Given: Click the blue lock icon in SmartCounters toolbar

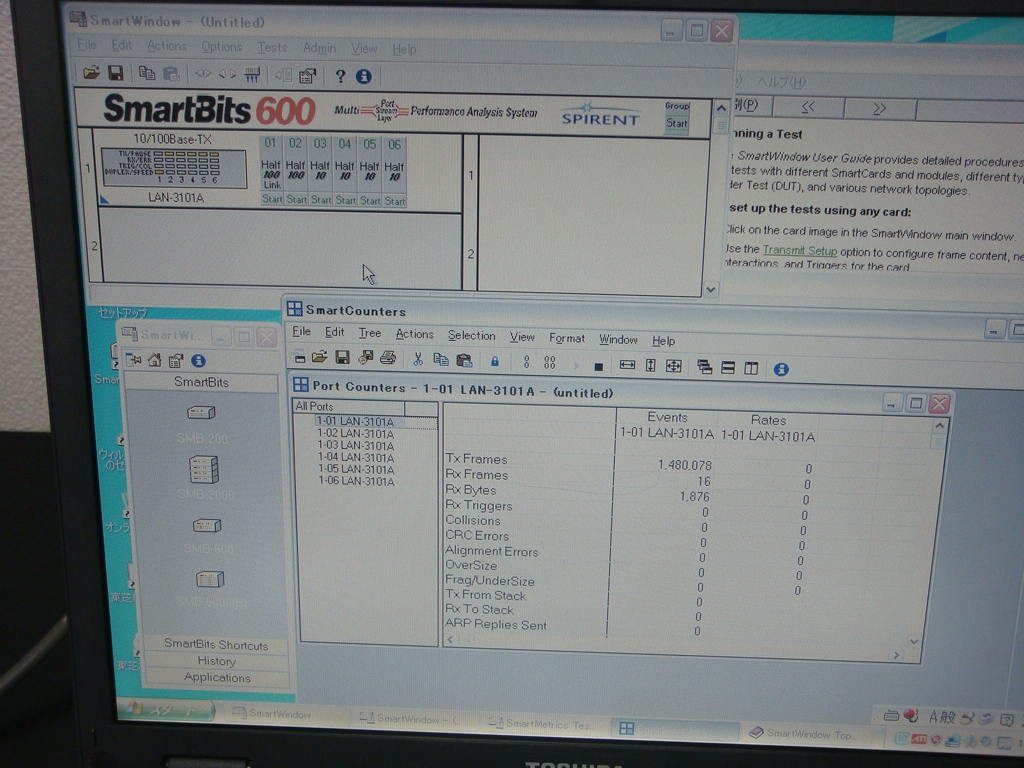Looking at the screenshot, I should [x=495, y=361].
